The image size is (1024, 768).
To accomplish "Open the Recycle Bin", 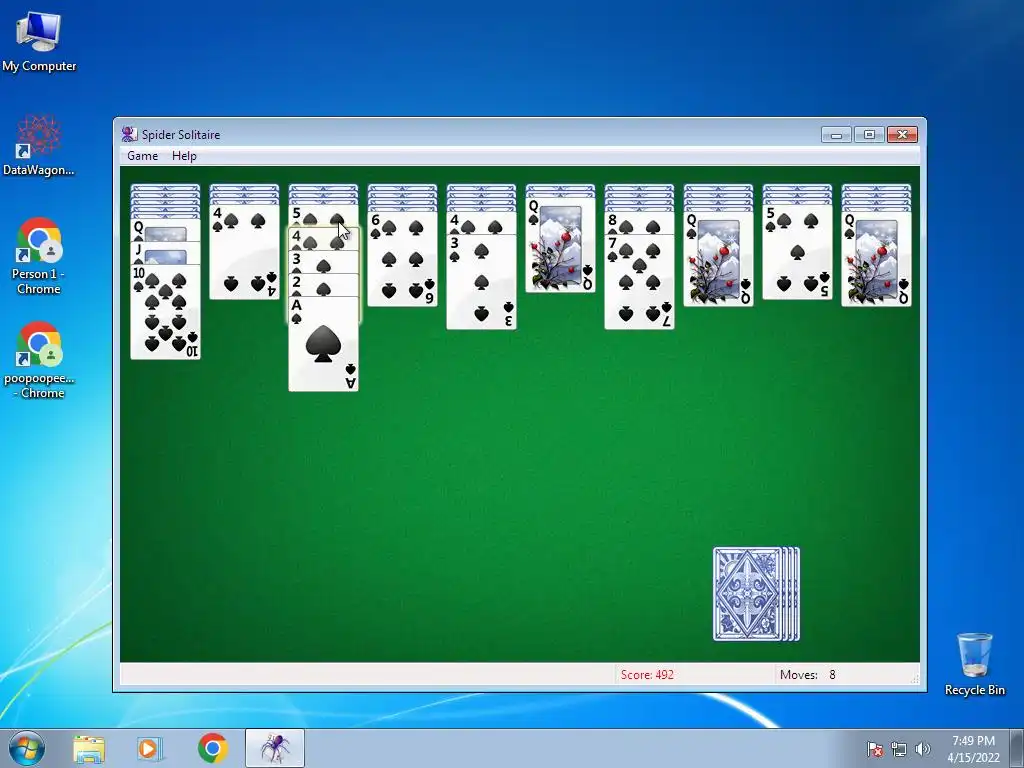I will (974, 664).
